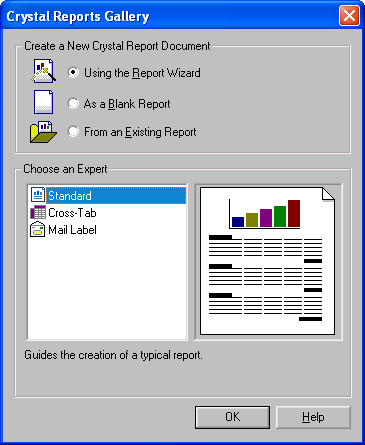Select the Standard expert entry
Screen dimensions: 365x445
point(116,195)
